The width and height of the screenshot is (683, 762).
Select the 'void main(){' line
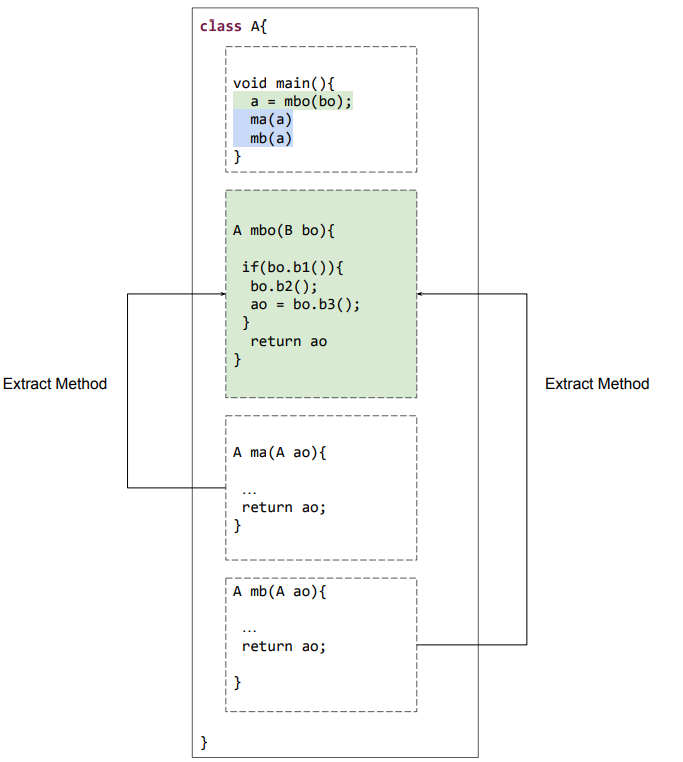(x=284, y=83)
